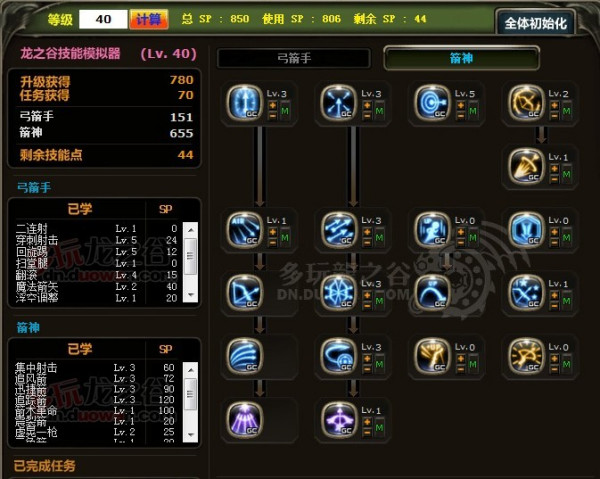The height and width of the screenshot is (479, 600).
Task: Click the purple crossbow skill icon Lv.1
Action: [x=339, y=420]
